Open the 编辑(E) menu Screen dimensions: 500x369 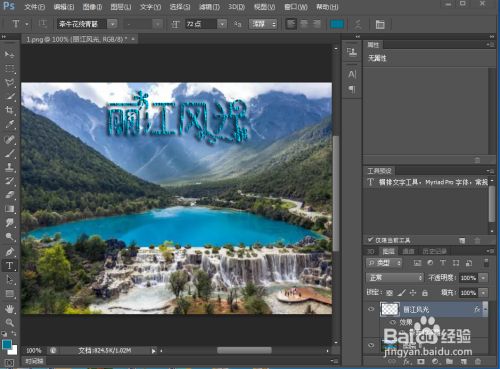64,7
